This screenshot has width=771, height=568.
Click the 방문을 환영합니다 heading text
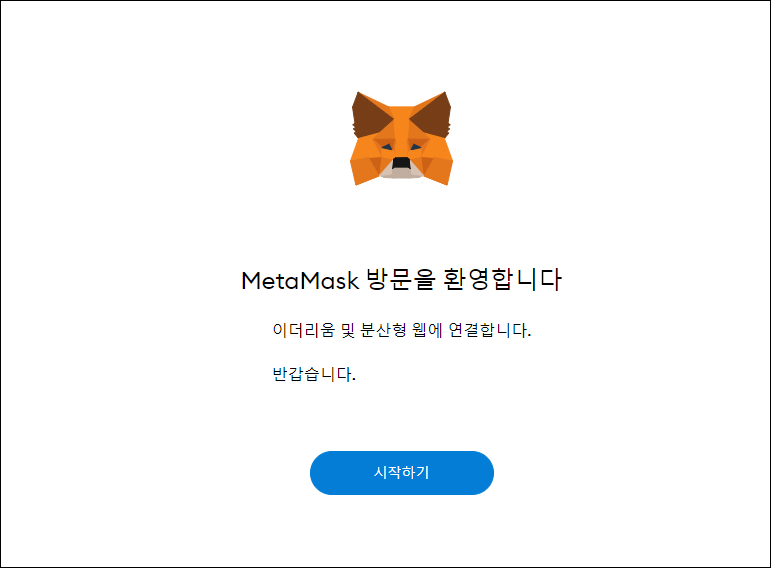(x=464, y=279)
